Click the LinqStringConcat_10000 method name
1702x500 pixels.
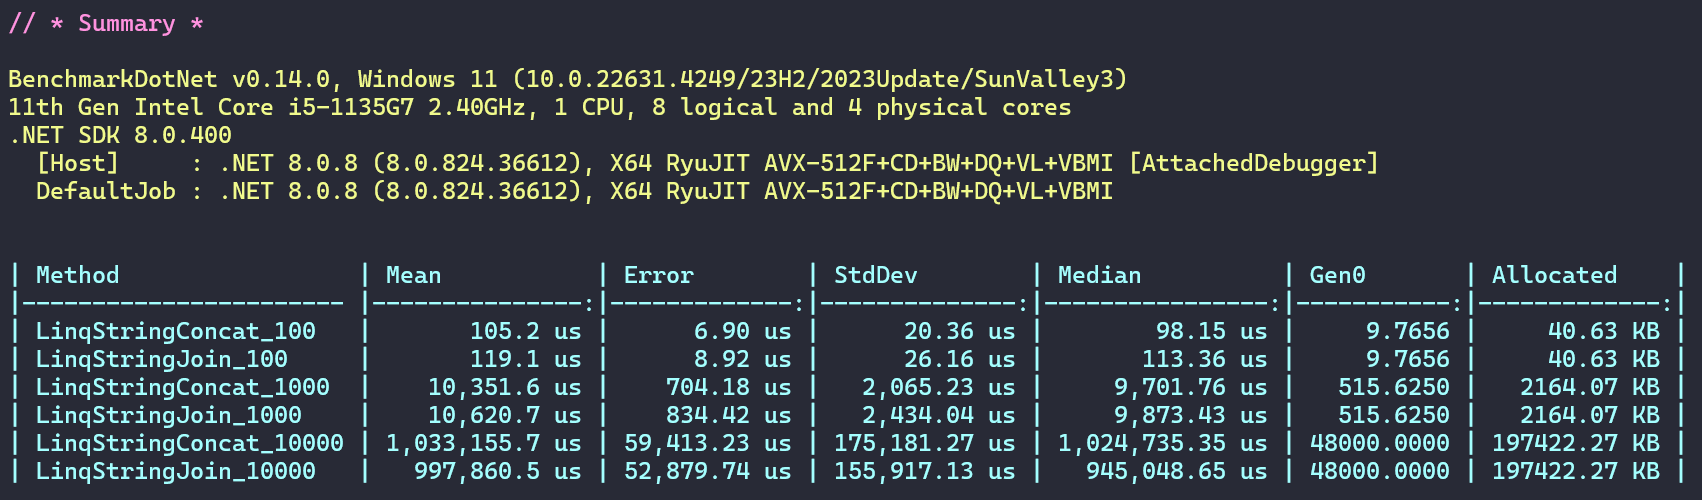point(190,443)
